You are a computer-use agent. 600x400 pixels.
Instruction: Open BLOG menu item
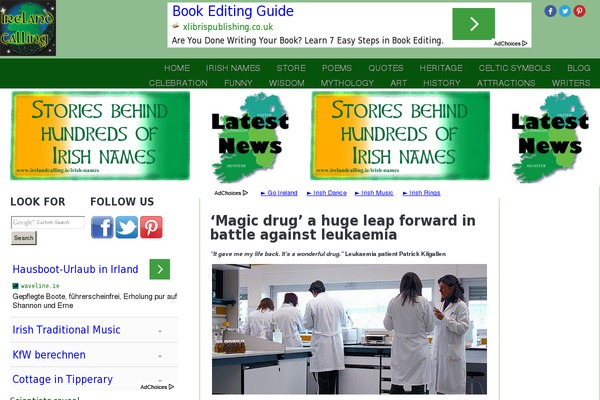point(579,68)
